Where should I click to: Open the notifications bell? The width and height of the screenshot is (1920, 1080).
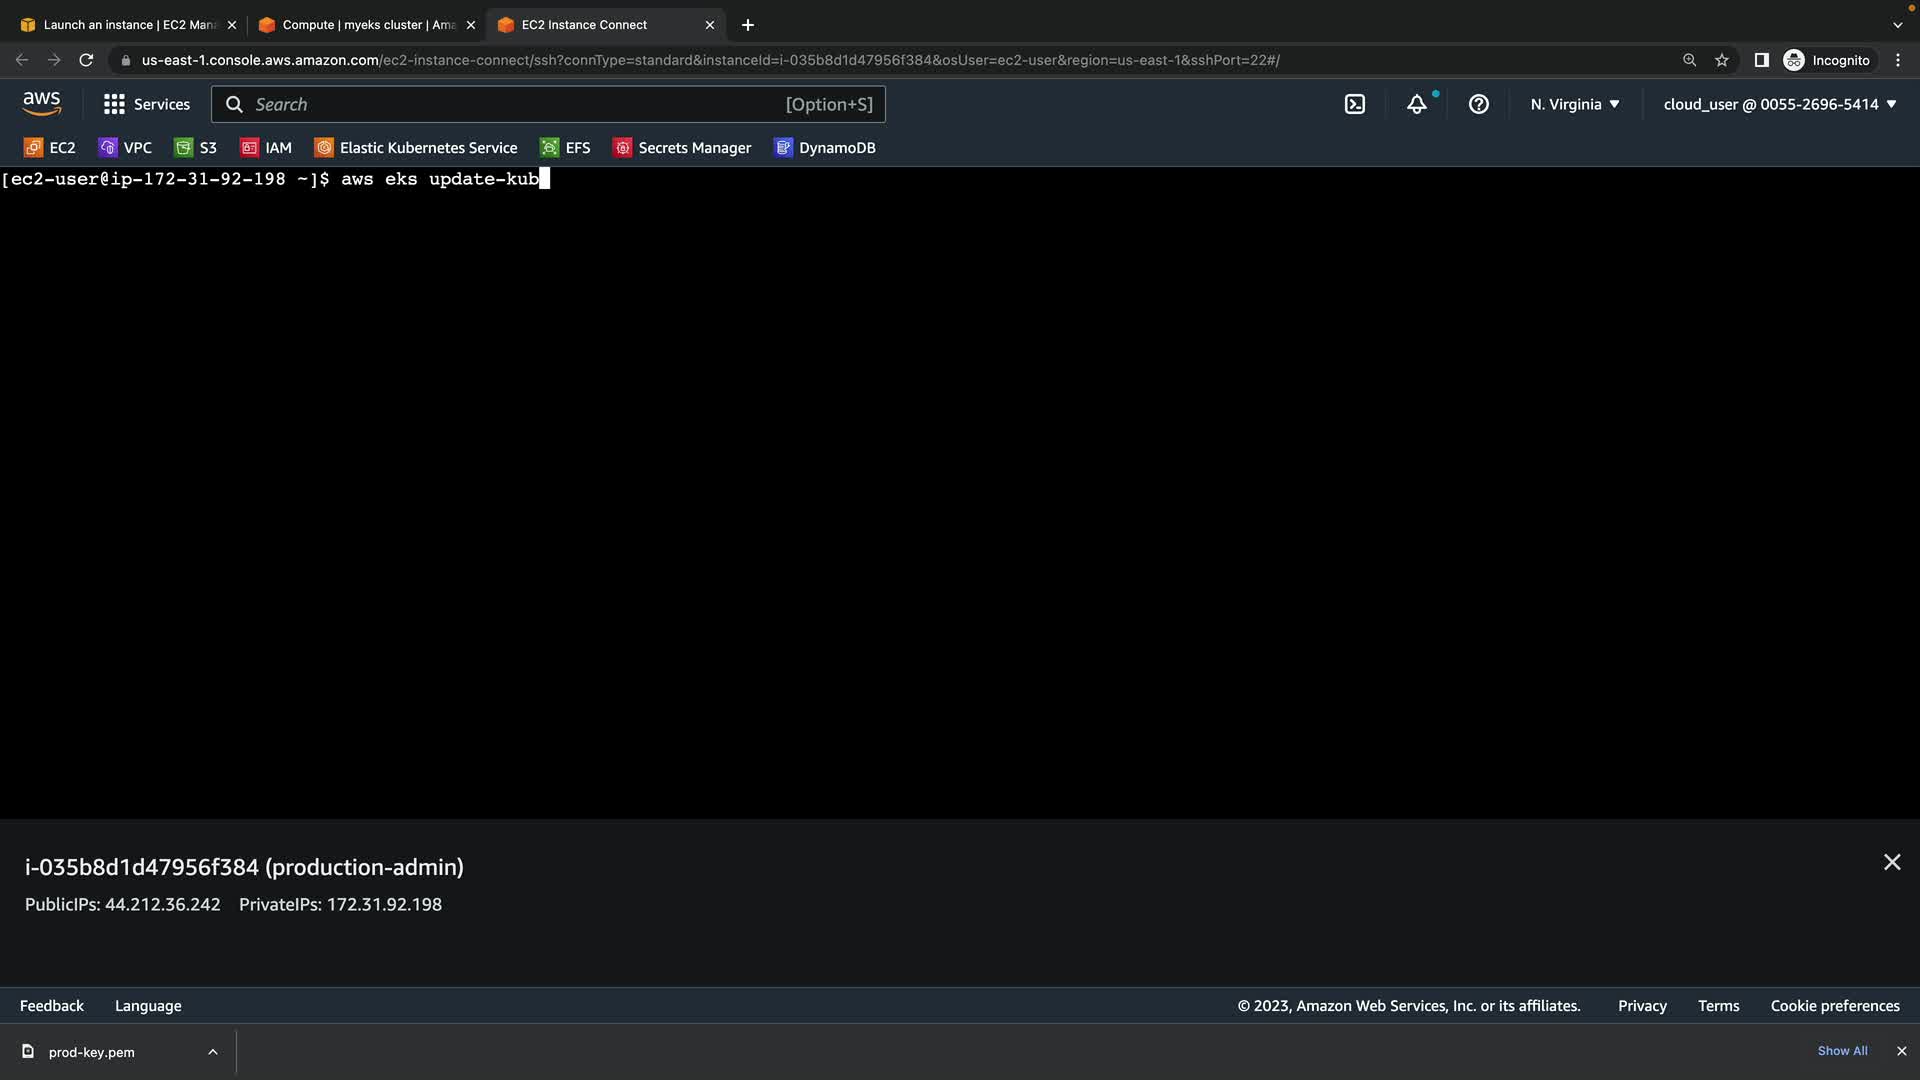click(x=1417, y=104)
